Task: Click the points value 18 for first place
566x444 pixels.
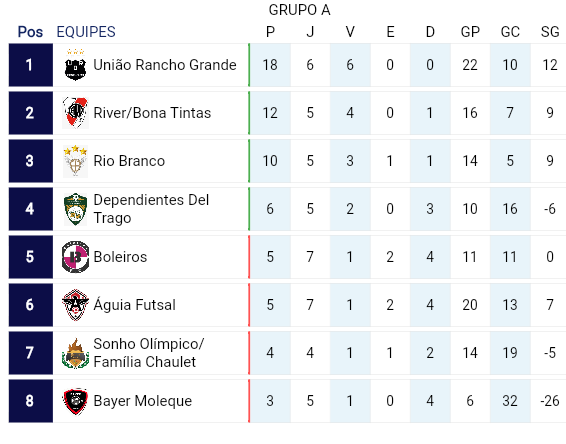Action: pyautogui.click(x=270, y=65)
